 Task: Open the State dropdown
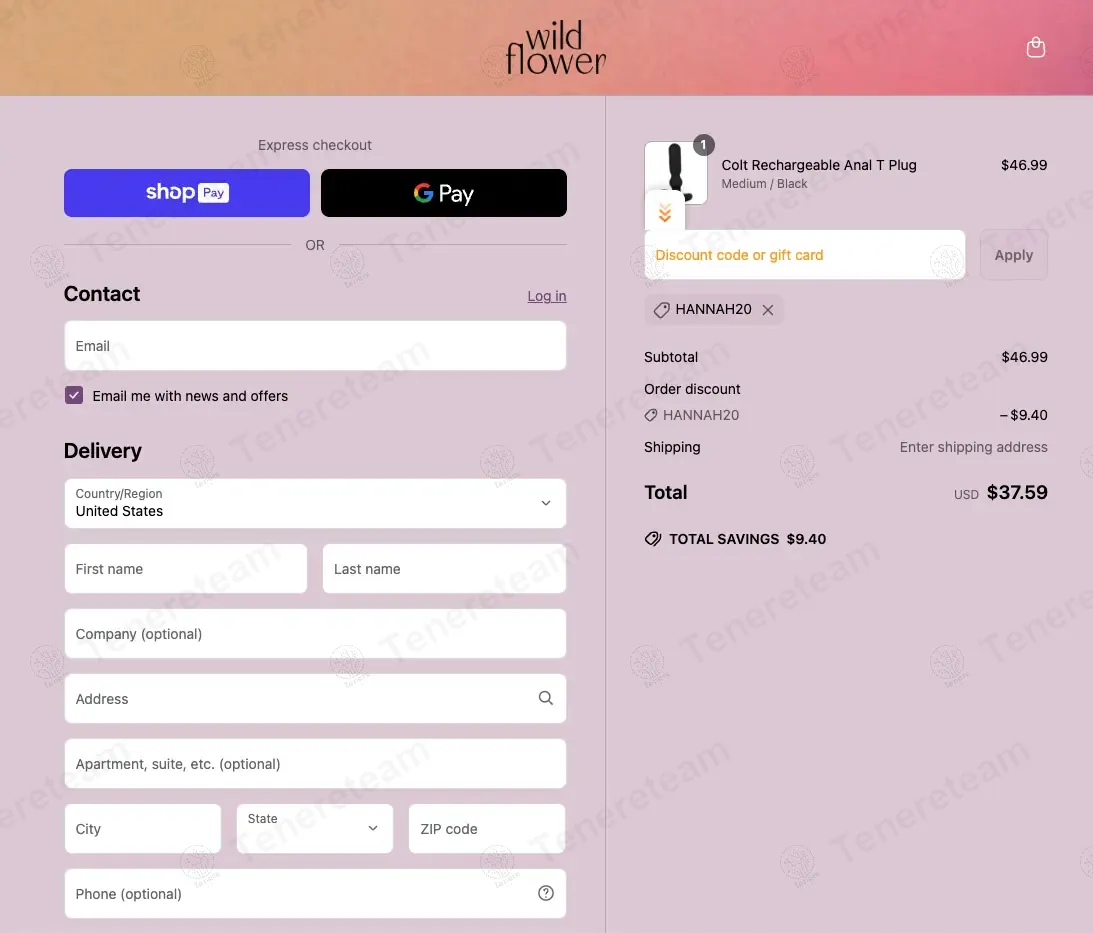(x=314, y=828)
